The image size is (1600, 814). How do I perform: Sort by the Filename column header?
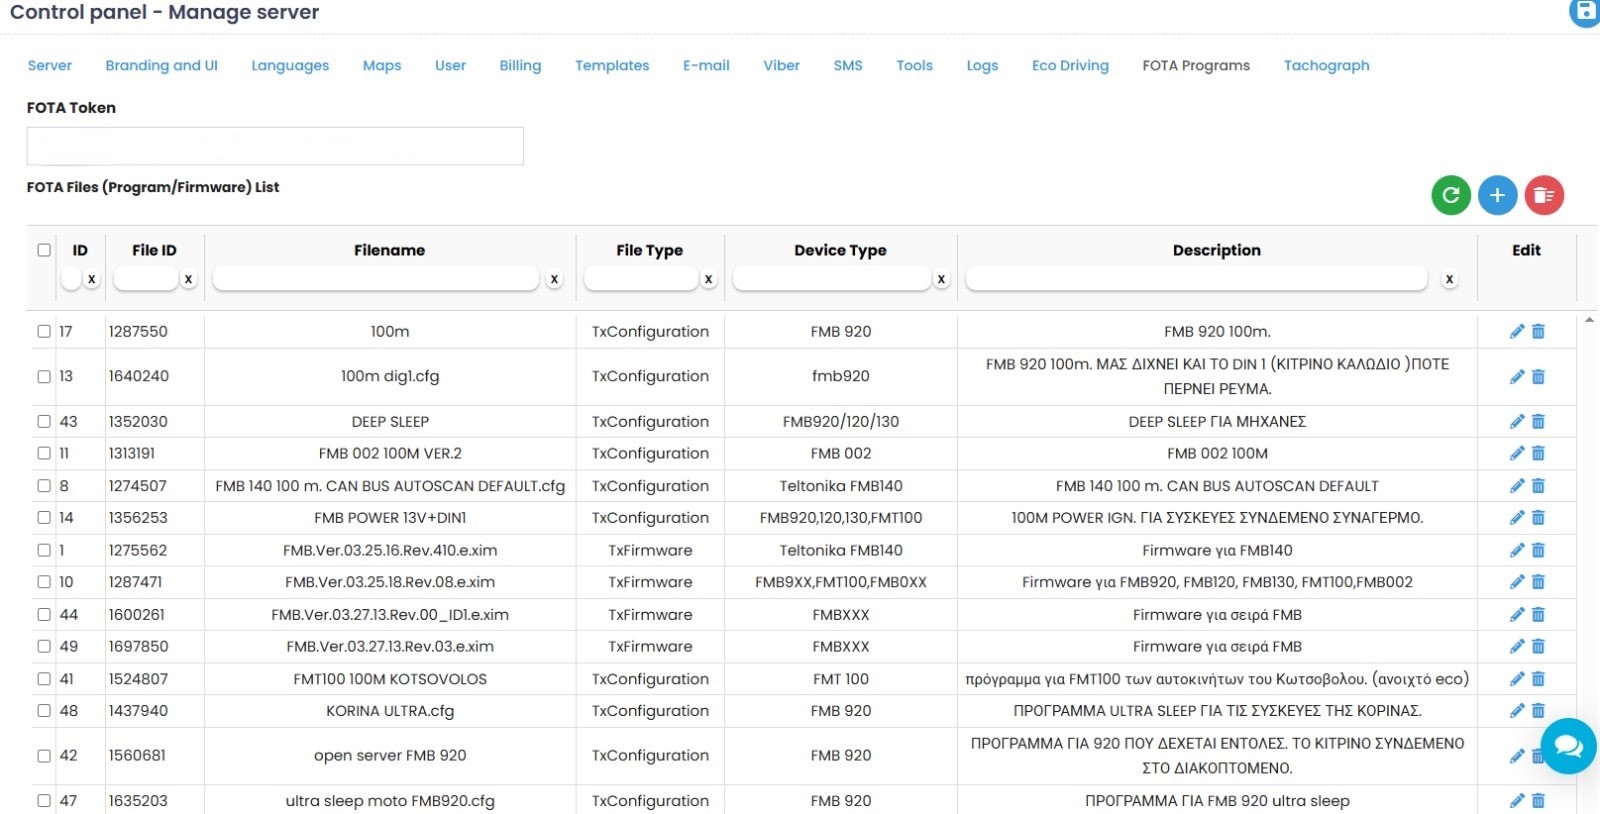click(389, 250)
